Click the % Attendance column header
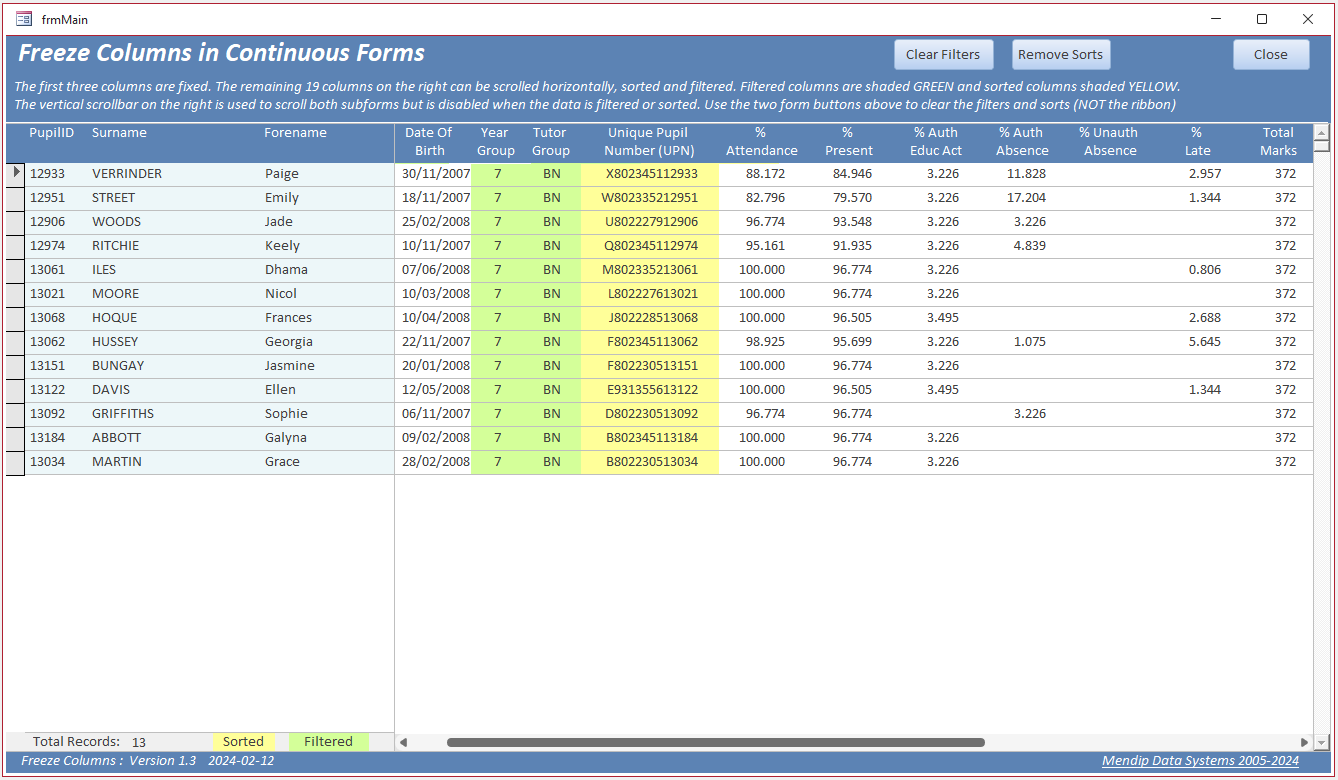The height and width of the screenshot is (780, 1338). pyautogui.click(x=761, y=141)
